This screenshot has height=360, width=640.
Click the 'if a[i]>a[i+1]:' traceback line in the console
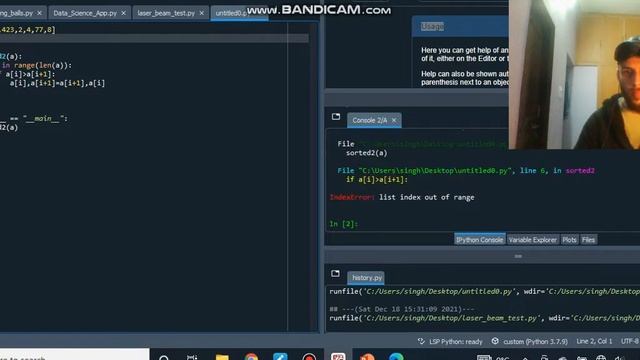click(377, 180)
